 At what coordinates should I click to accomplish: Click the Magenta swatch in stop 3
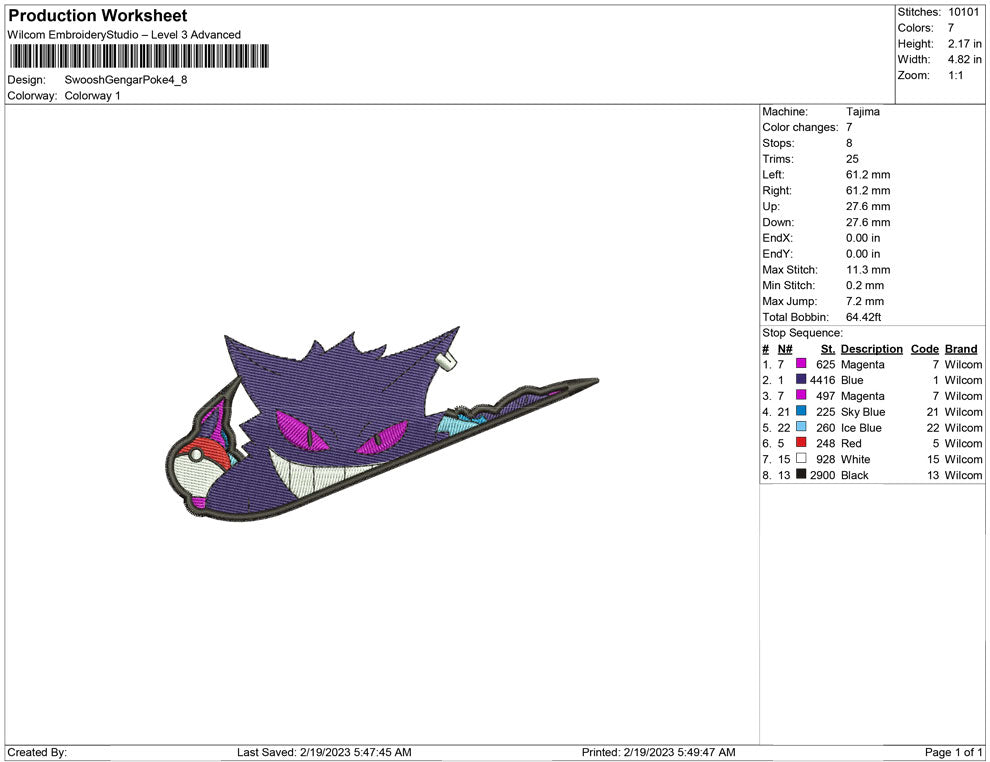801,395
